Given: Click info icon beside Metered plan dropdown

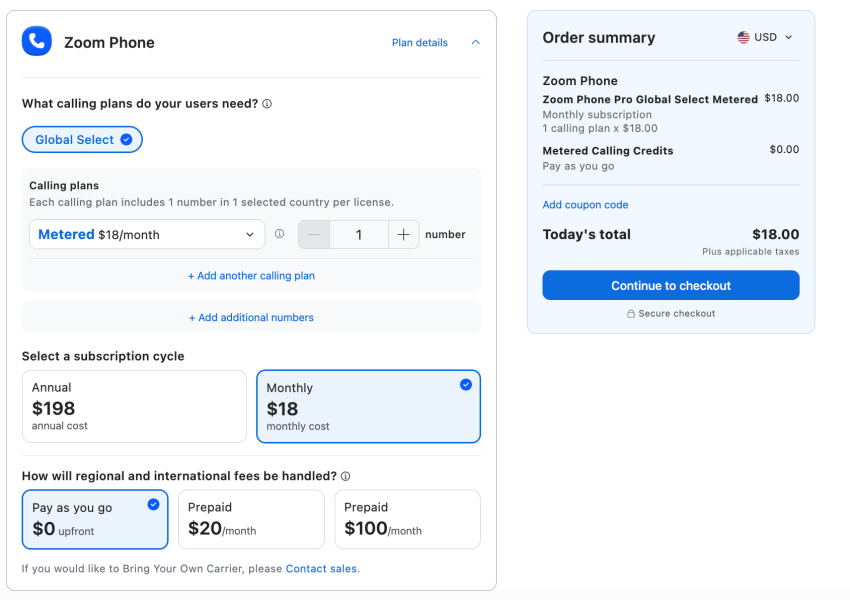Looking at the screenshot, I should pos(279,234).
